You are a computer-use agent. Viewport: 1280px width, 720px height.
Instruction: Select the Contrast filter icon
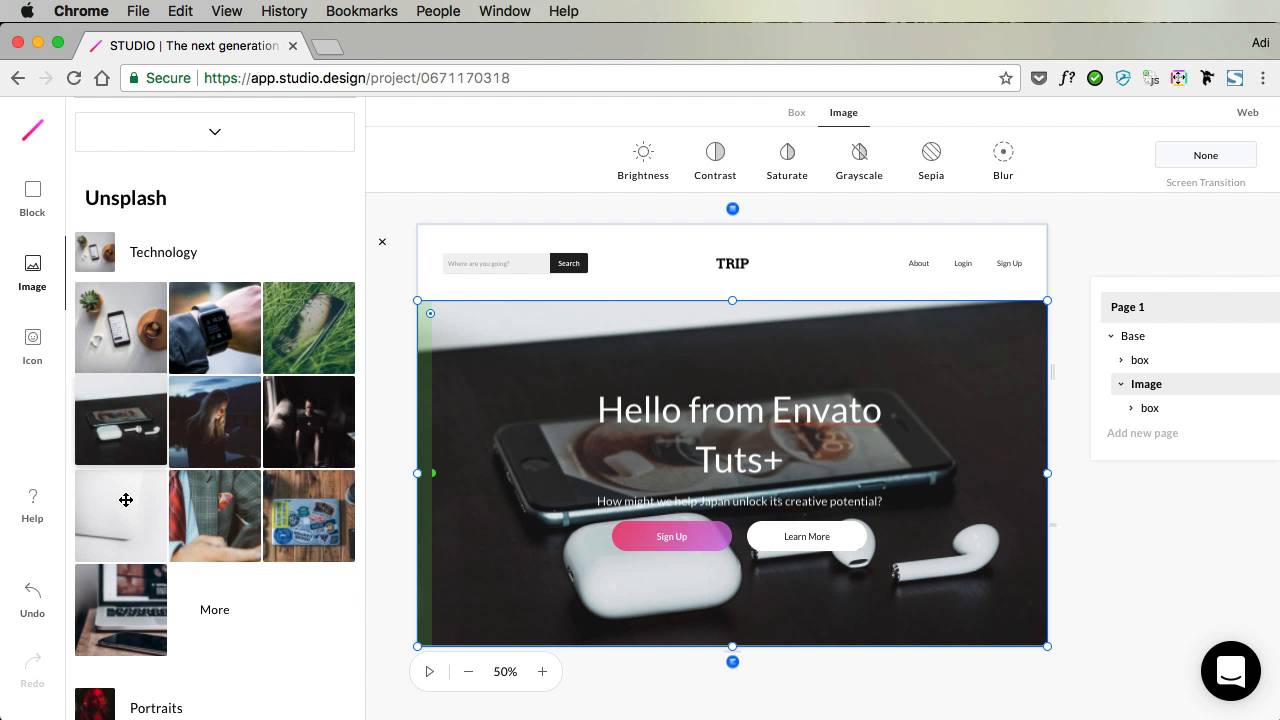click(x=715, y=152)
